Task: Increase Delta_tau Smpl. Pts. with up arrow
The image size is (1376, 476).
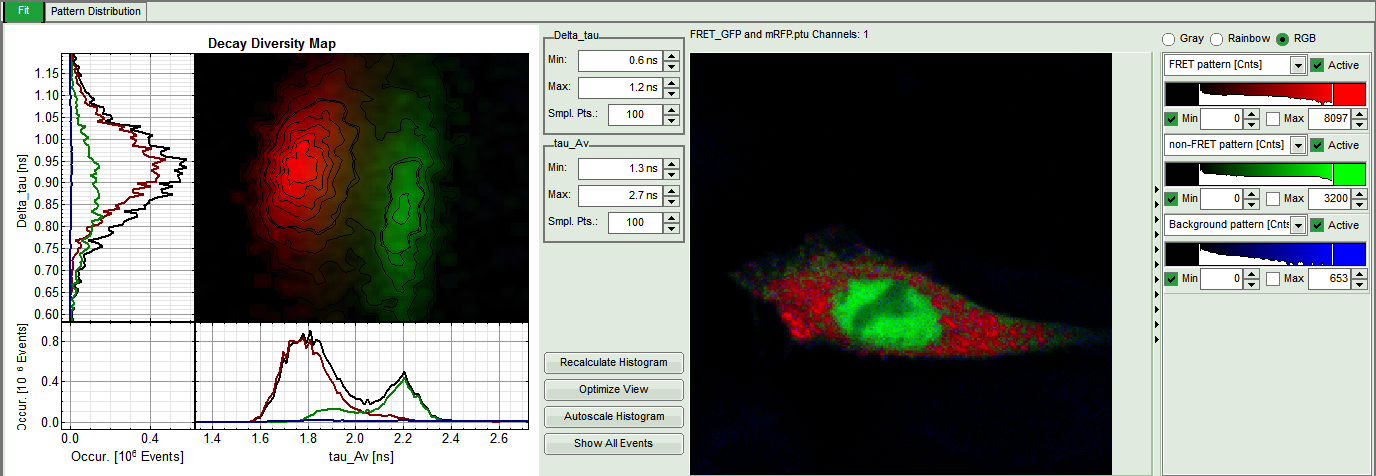Action: (671, 110)
